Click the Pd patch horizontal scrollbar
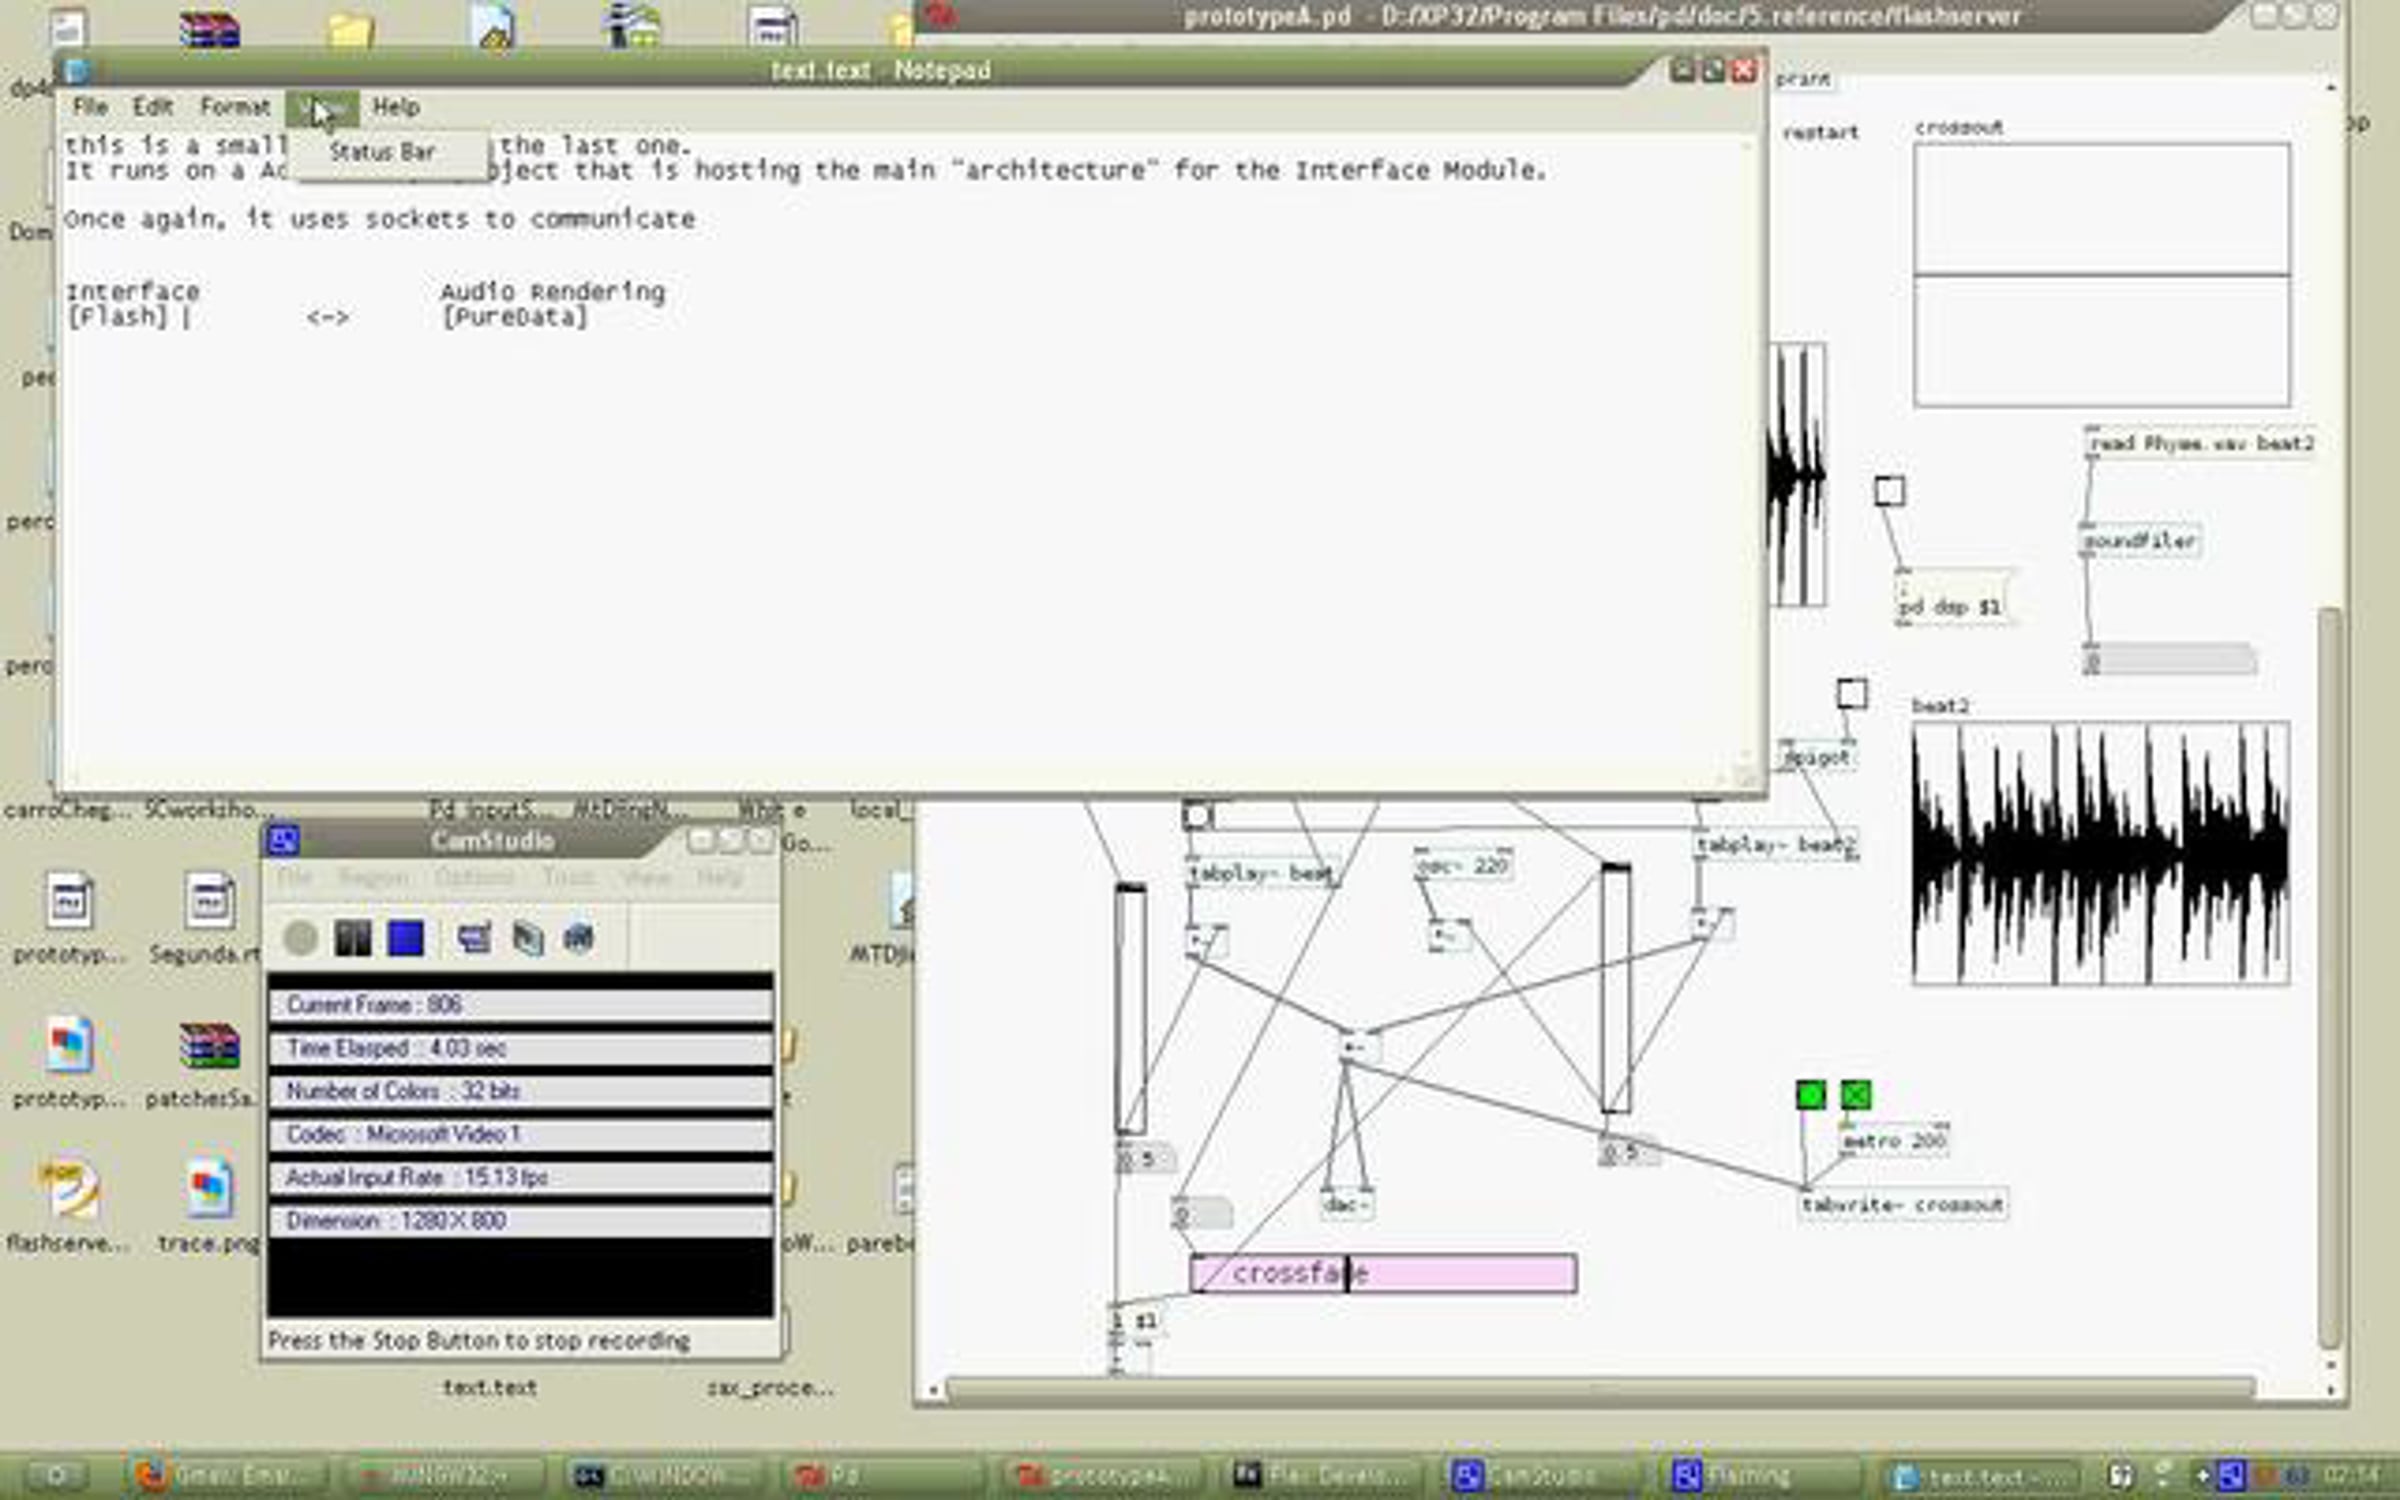The width and height of the screenshot is (2400, 1500). pyautogui.click(x=1600, y=1388)
